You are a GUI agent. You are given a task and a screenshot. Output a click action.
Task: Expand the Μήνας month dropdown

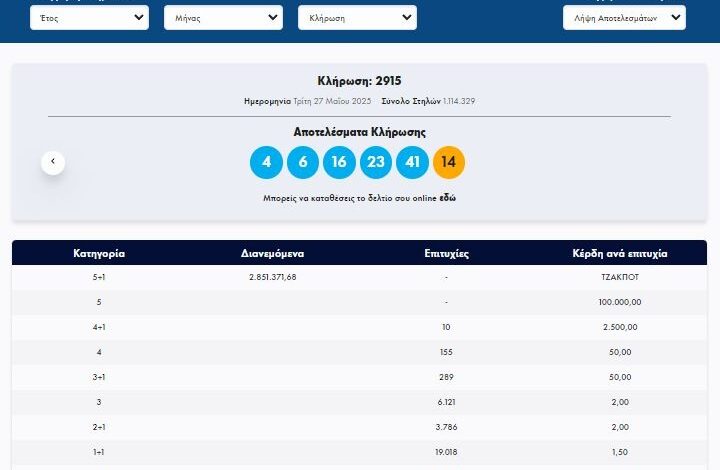(223, 17)
